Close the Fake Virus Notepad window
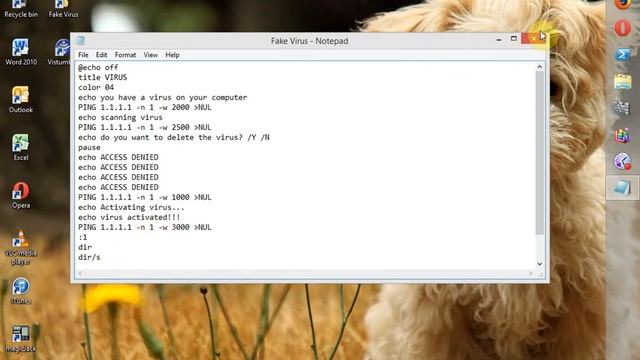The width and height of the screenshot is (640, 360). pos(533,39)
